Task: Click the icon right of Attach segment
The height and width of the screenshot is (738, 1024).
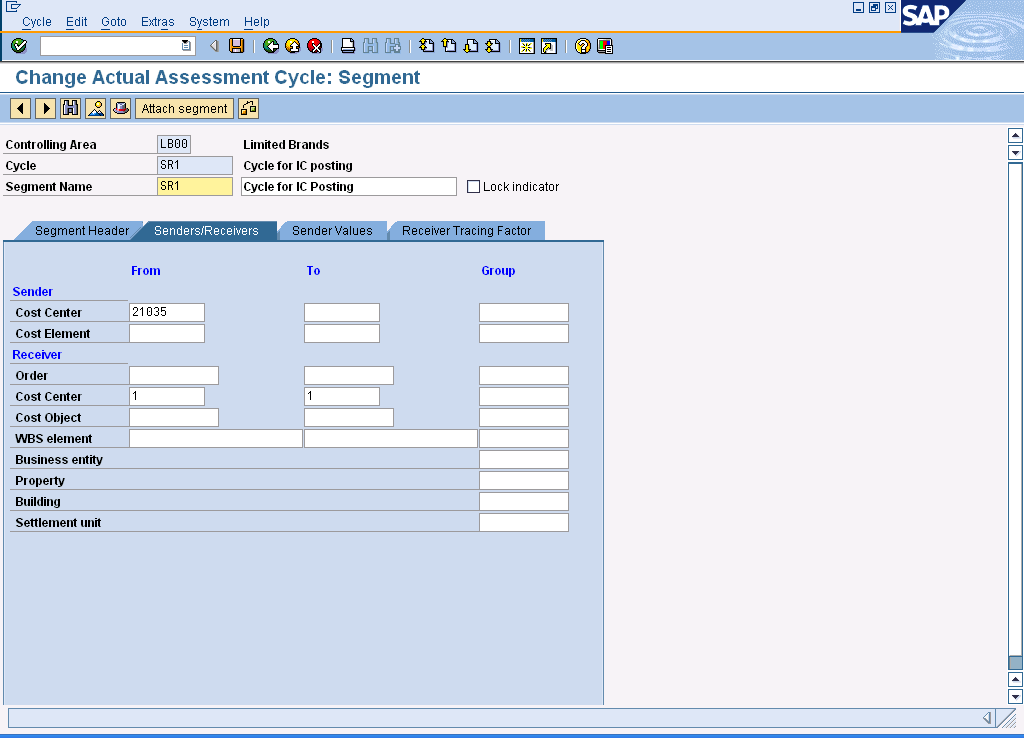Action: [248, 108]
